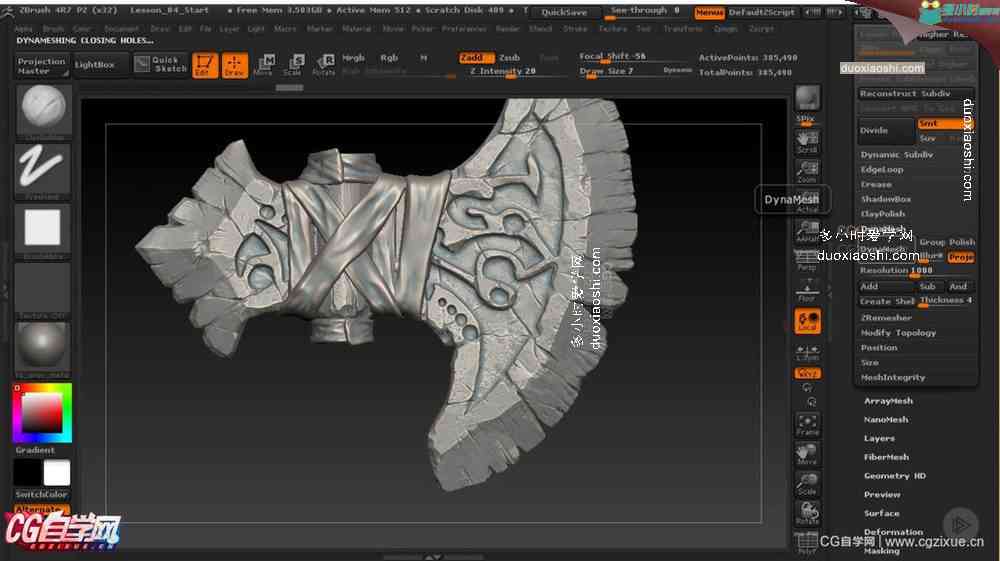1000x561 pixels.
Task: Open the stroke type selector
Action: pyautogui.click(x=43, y=170)
